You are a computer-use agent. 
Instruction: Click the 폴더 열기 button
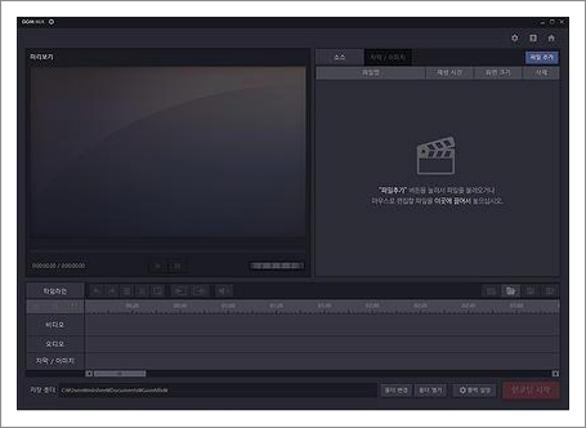click(x=431, y=390)
